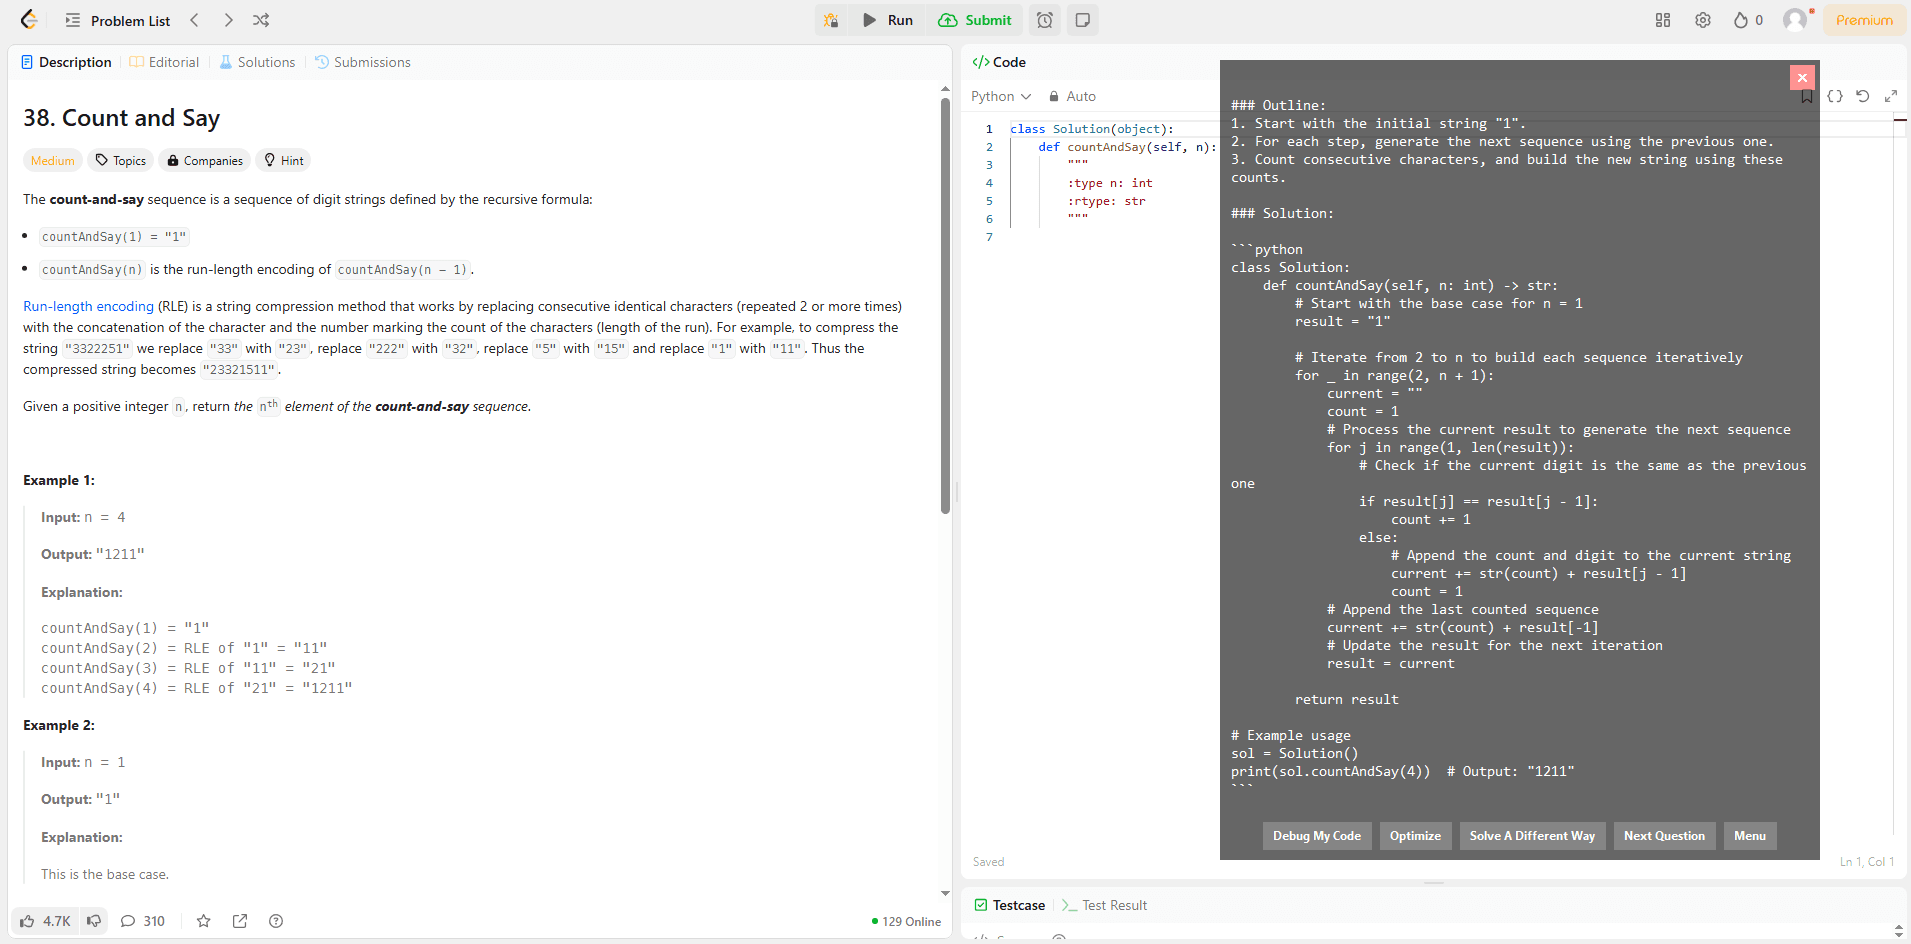Click the Premium button
This screenshot has width=1911, height=944.
[1864, 20]
